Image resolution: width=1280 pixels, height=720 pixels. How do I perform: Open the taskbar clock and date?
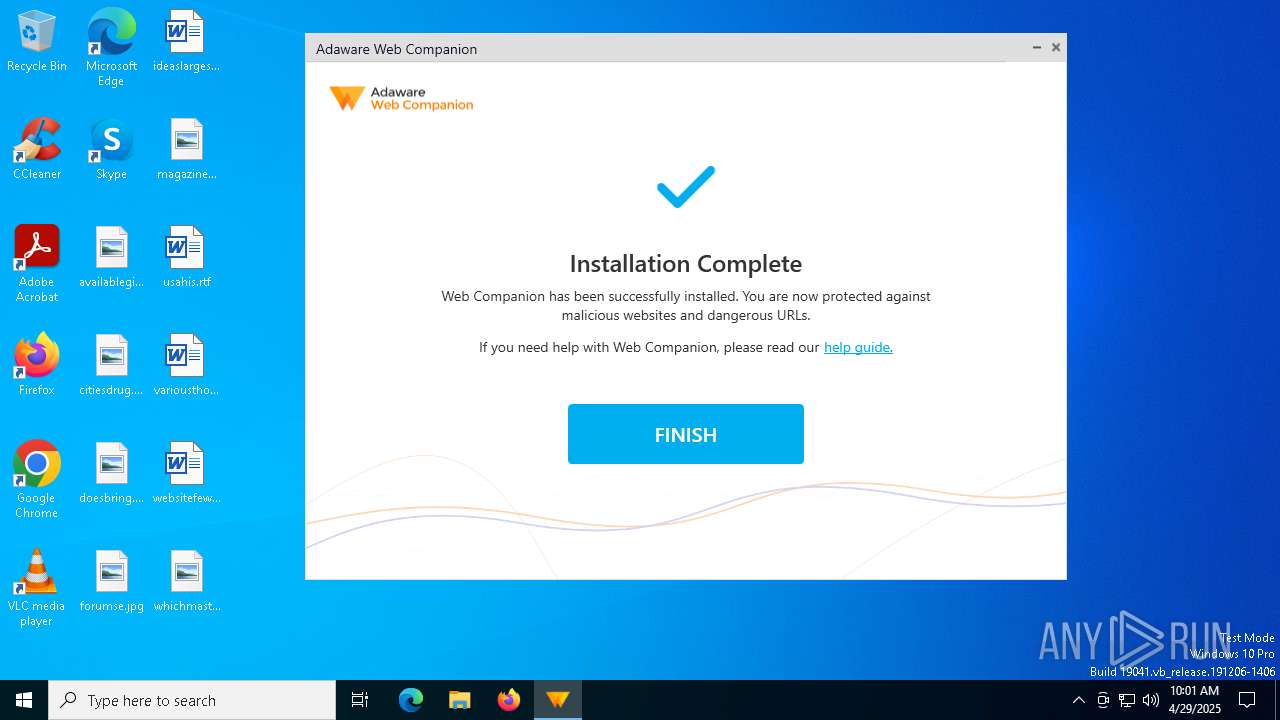(x=1194, y=700)
